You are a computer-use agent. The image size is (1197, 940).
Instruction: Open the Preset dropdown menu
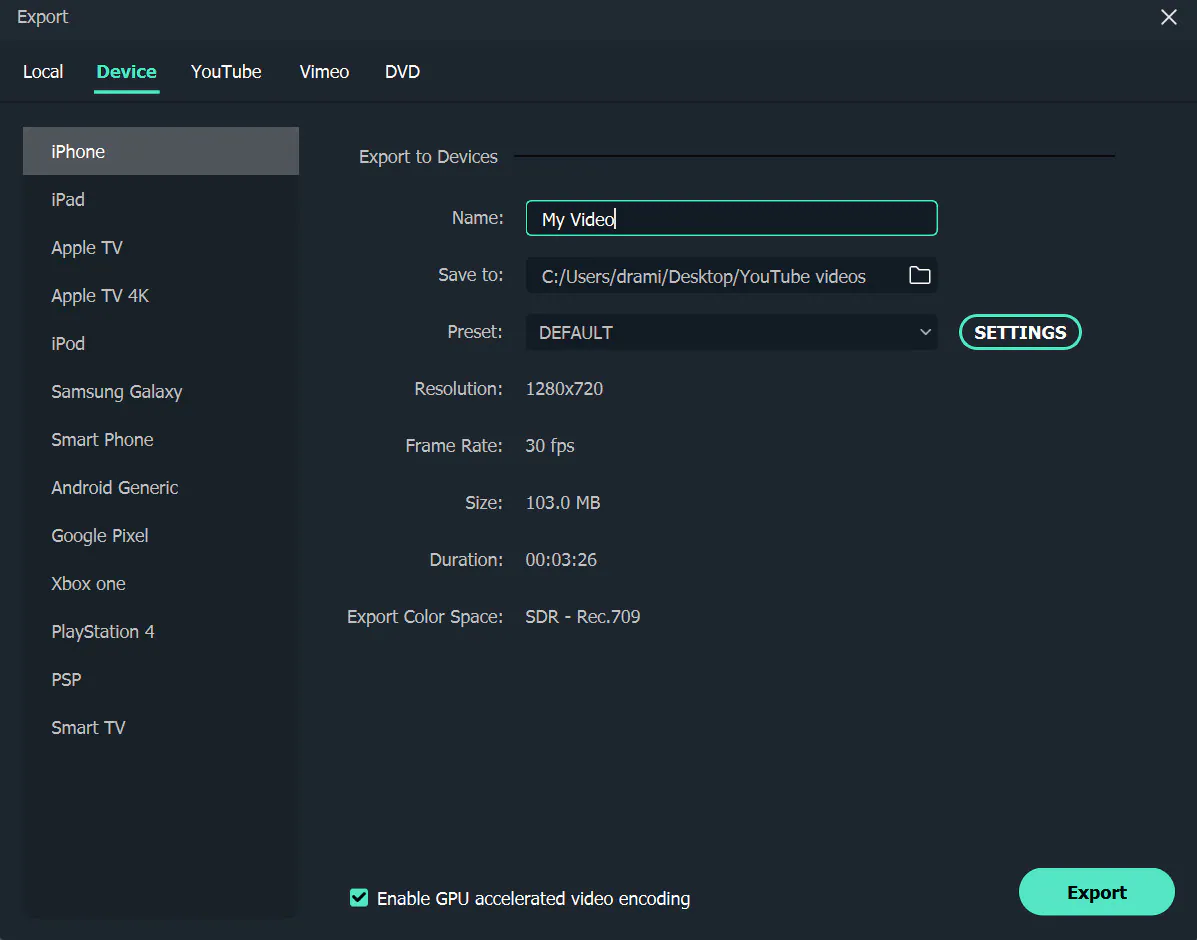pos(731,333)
